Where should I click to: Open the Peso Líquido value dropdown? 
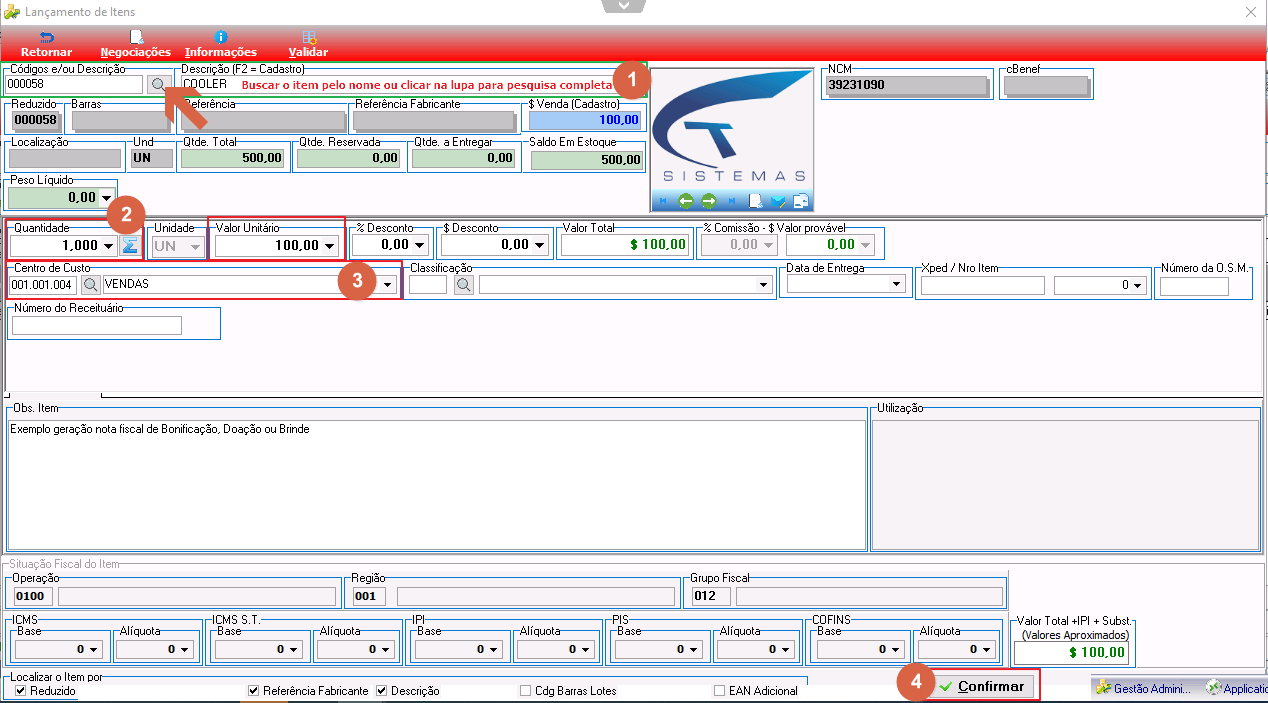(x=107, y=198)
